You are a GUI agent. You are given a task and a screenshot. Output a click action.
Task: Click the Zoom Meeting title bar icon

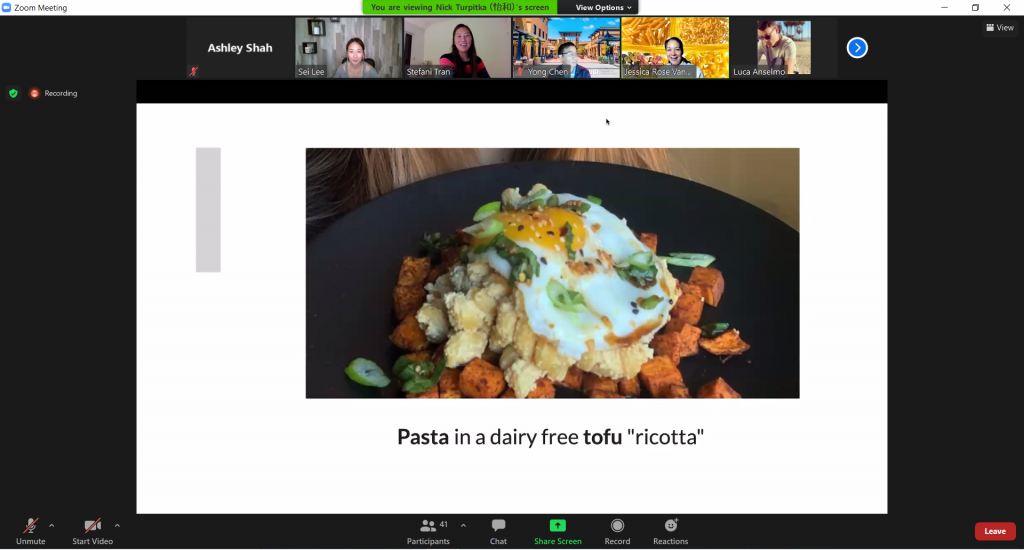[x=7, y=7]
